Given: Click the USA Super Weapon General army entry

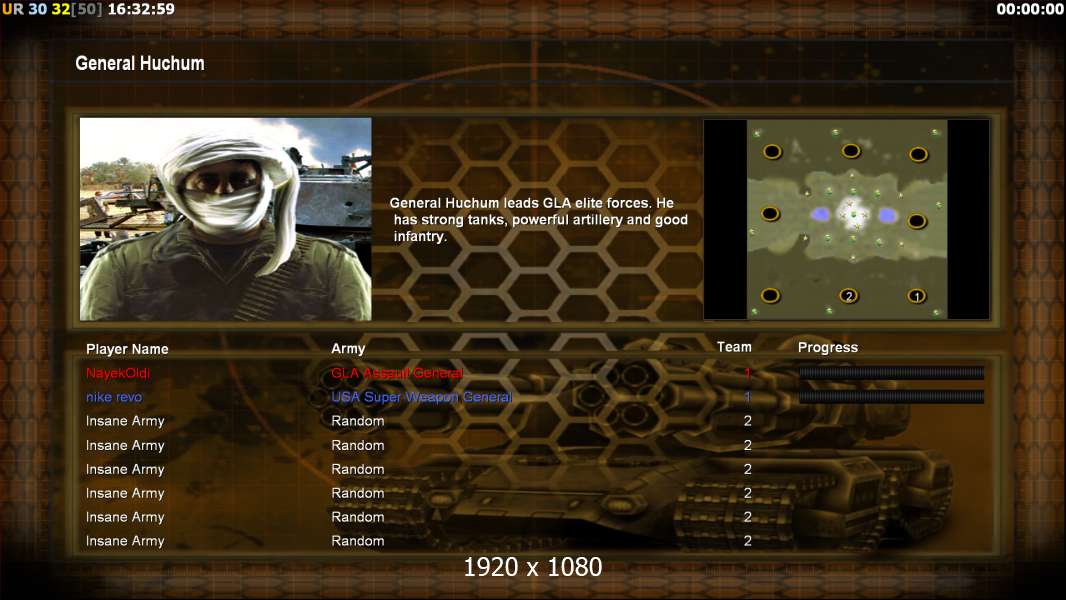Looking at the screenshot, I should pos(422,397).
